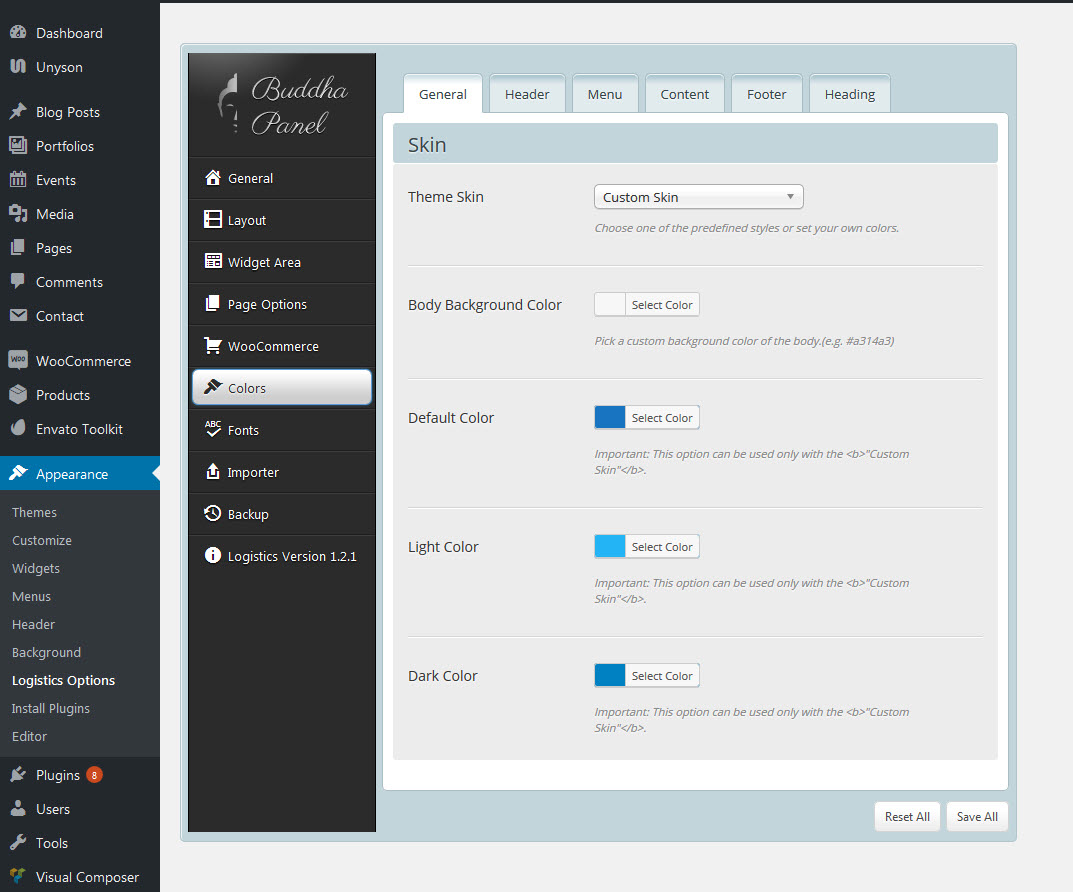Click Select Color for Light Color
Image resolution: width=1073 pixels, height=892 pixels.
coord(662,547)
